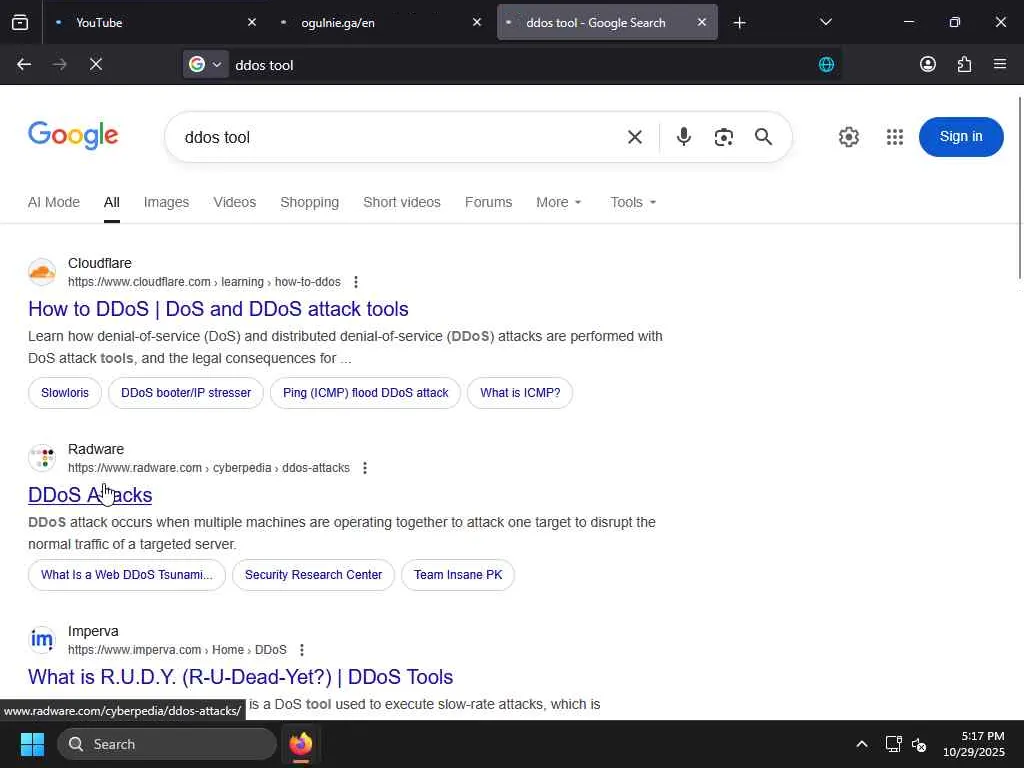Open more options for Cloudflare result
Viewport: 1024px width, 768px height.
click(x=356, y=282)
